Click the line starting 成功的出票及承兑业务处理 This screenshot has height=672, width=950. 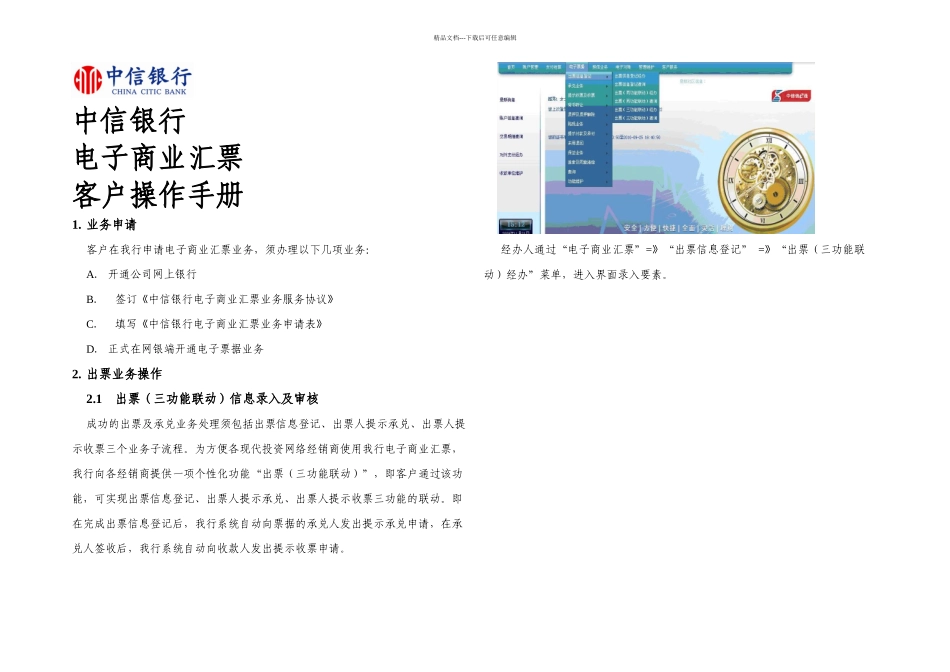click(276, 424)
